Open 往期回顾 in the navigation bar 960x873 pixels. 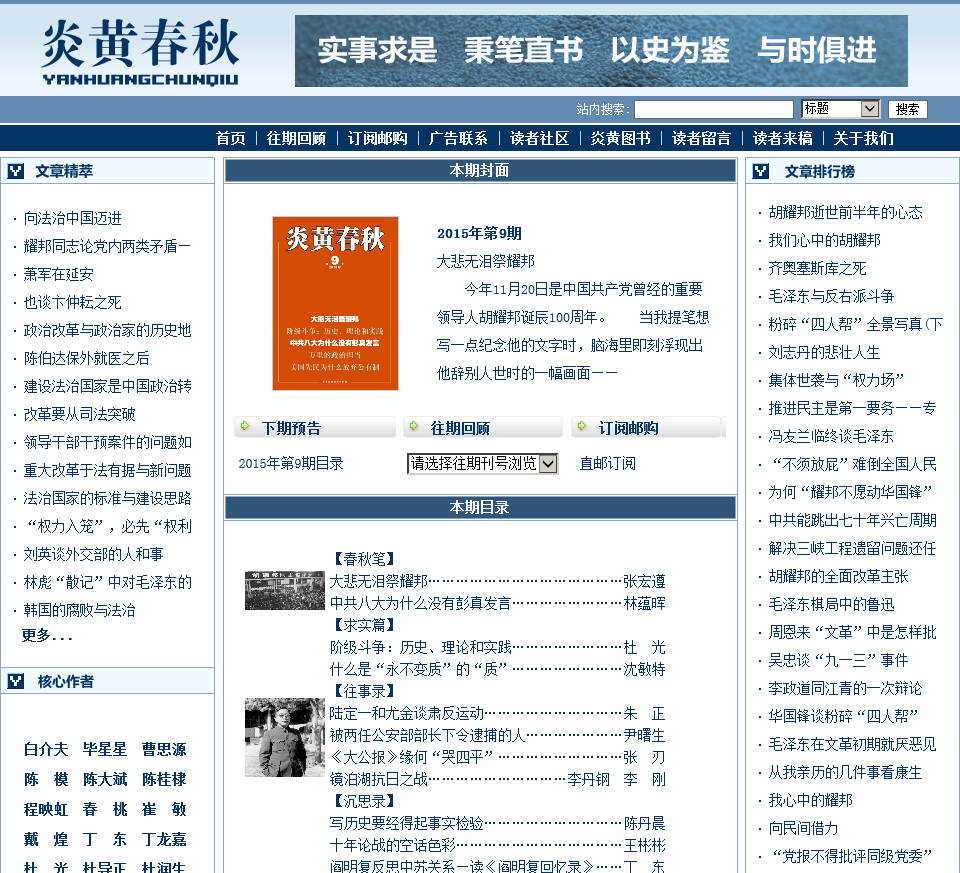coord(296,138)
